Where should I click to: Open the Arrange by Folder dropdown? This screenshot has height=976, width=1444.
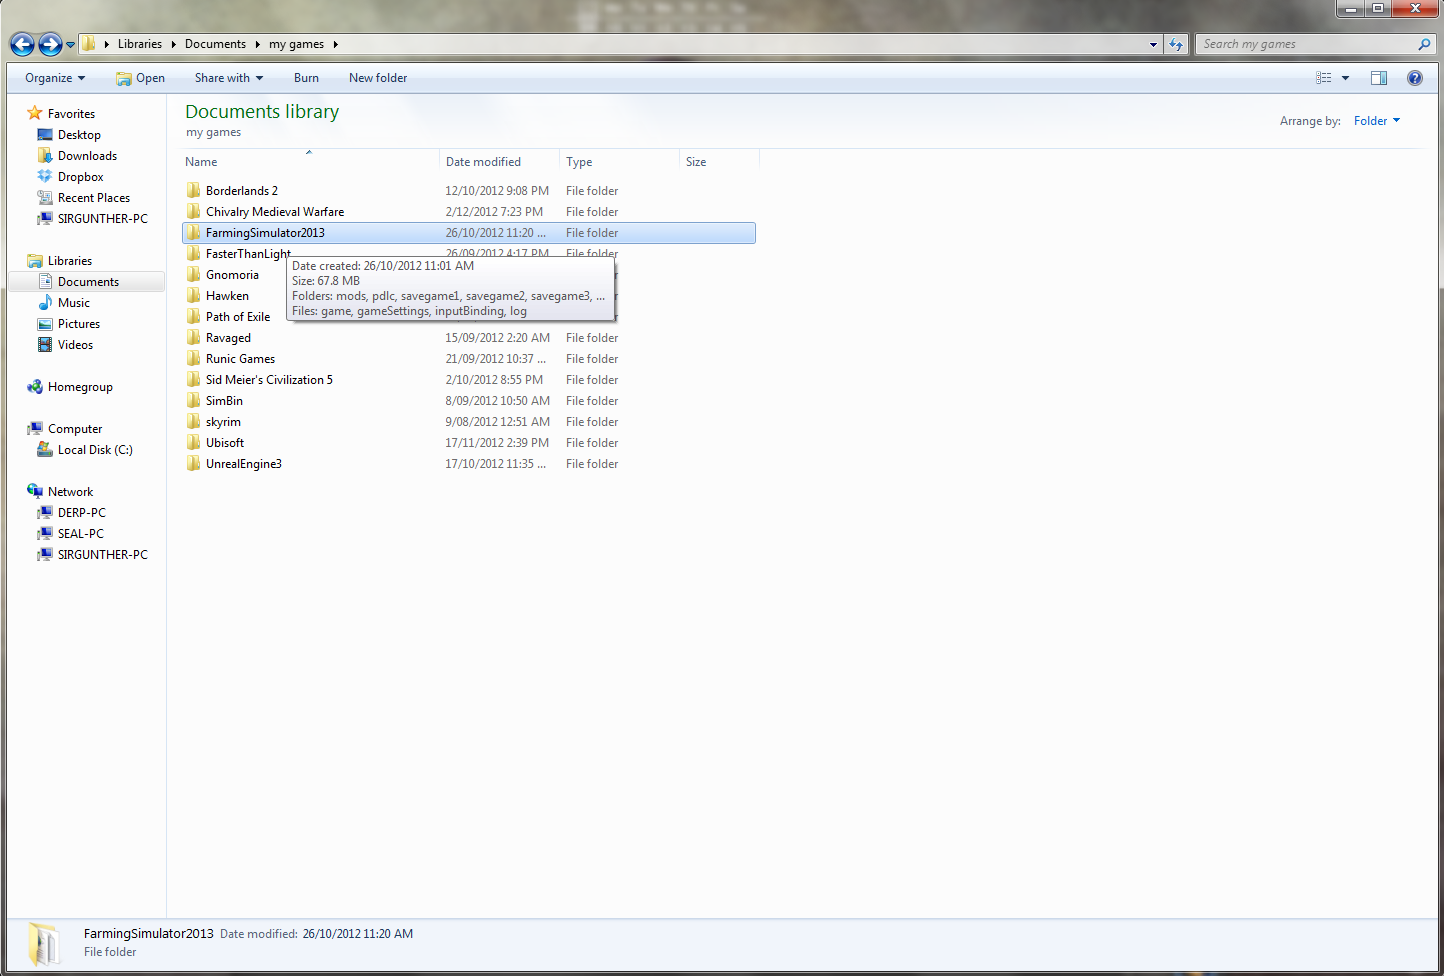click(x=1377, y=121)
